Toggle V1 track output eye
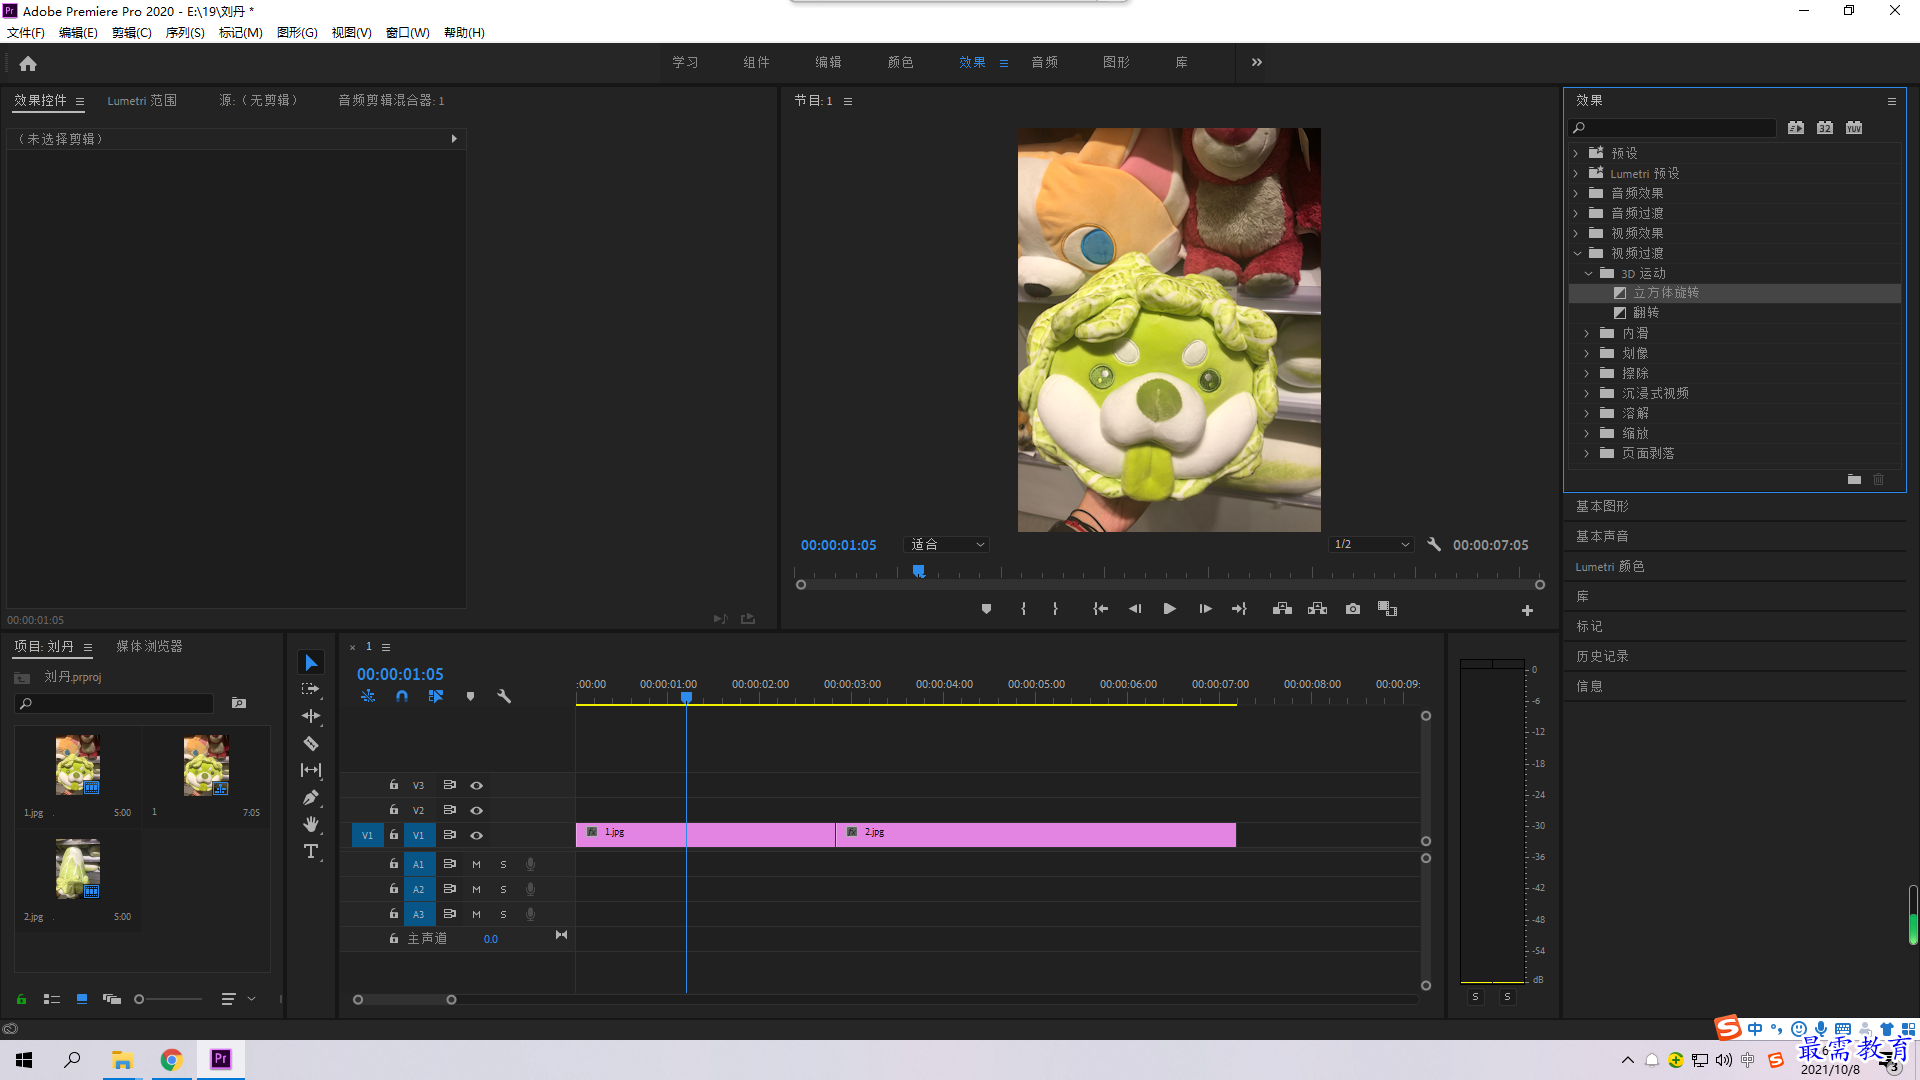Viewport: 1920px width, 1080px height. coord(477,836)
